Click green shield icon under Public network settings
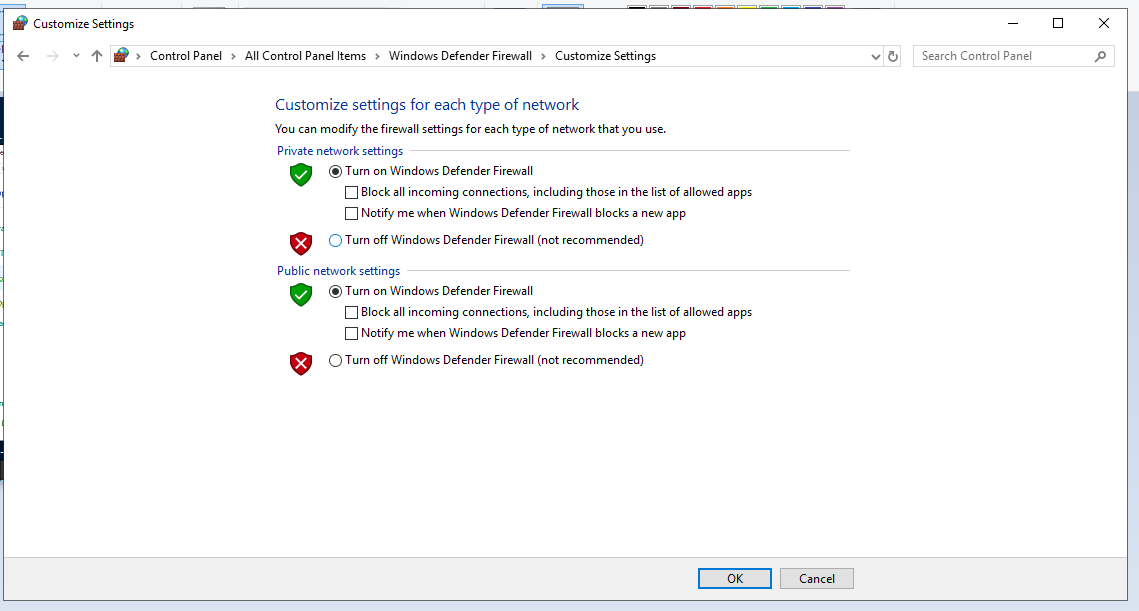 coord(301,294)
